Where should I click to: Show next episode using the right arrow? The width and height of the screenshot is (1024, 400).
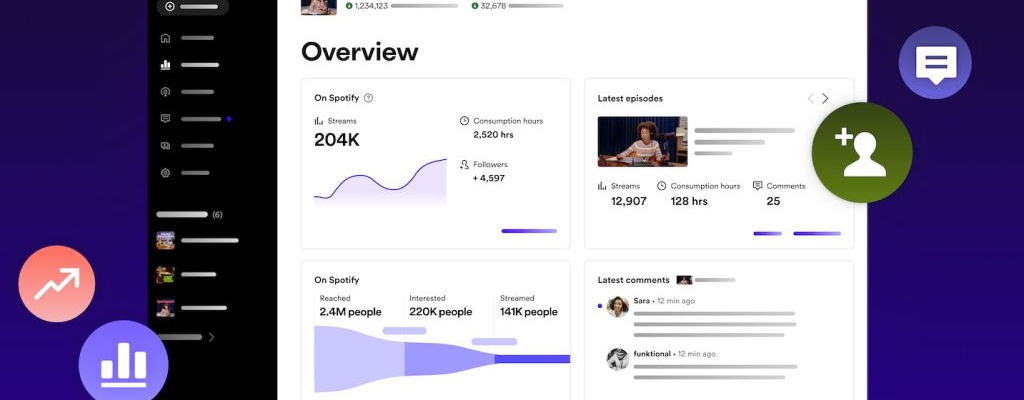[825, 98]
